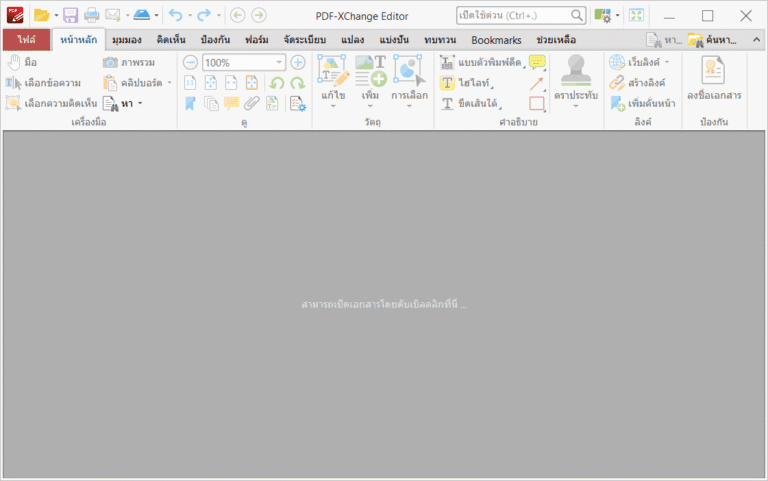768x481 pixels.
Task: Open the Protect (ป้องกัน) tab
Action: 215,40
